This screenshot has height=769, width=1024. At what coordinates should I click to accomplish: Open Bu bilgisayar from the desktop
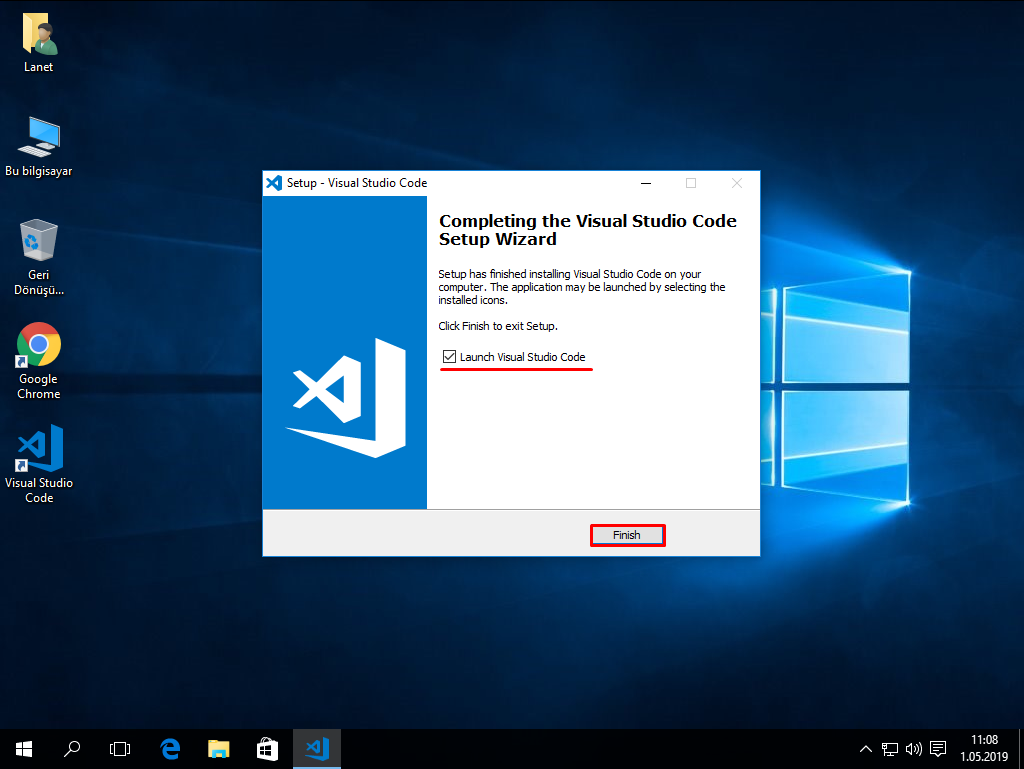click(39, 134)
